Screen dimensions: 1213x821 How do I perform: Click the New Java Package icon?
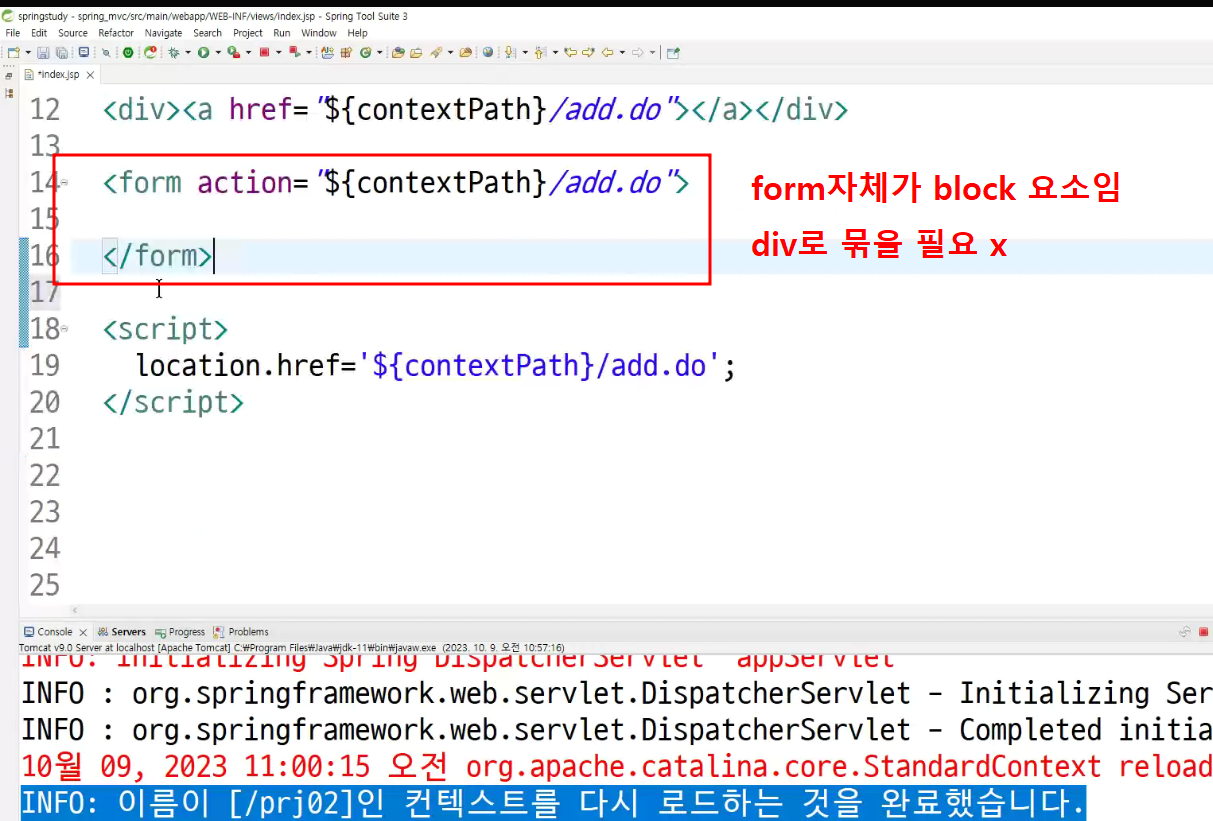coord(346,52)
